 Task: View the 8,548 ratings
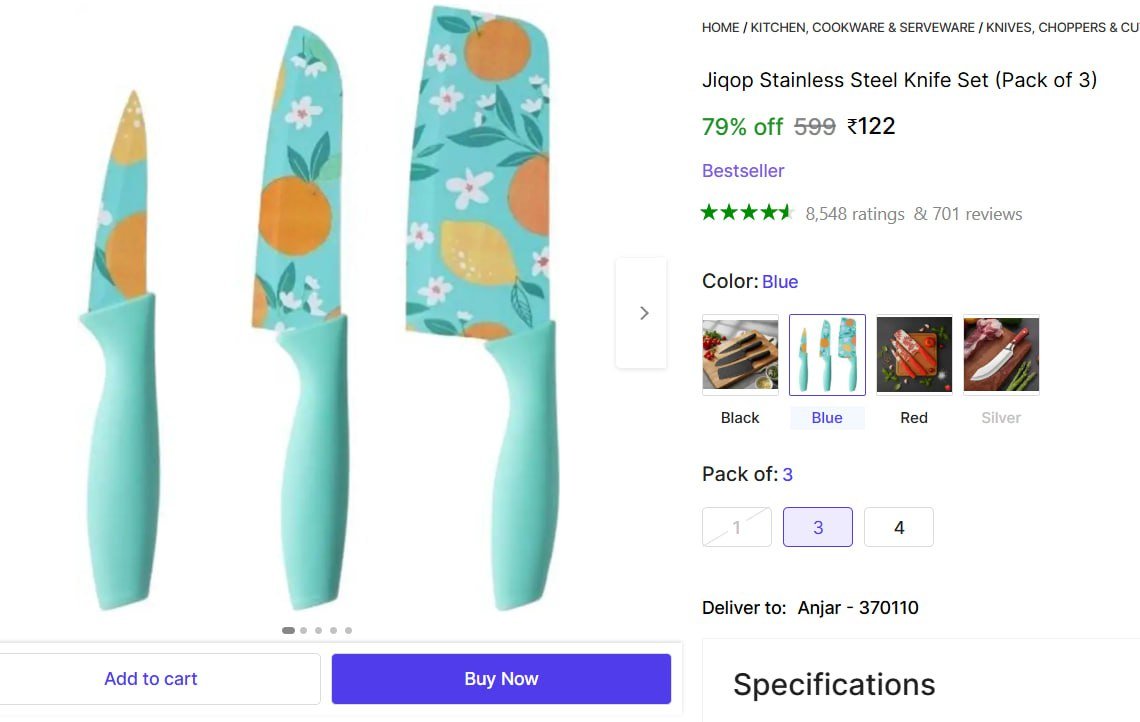(x=855, y=214)
